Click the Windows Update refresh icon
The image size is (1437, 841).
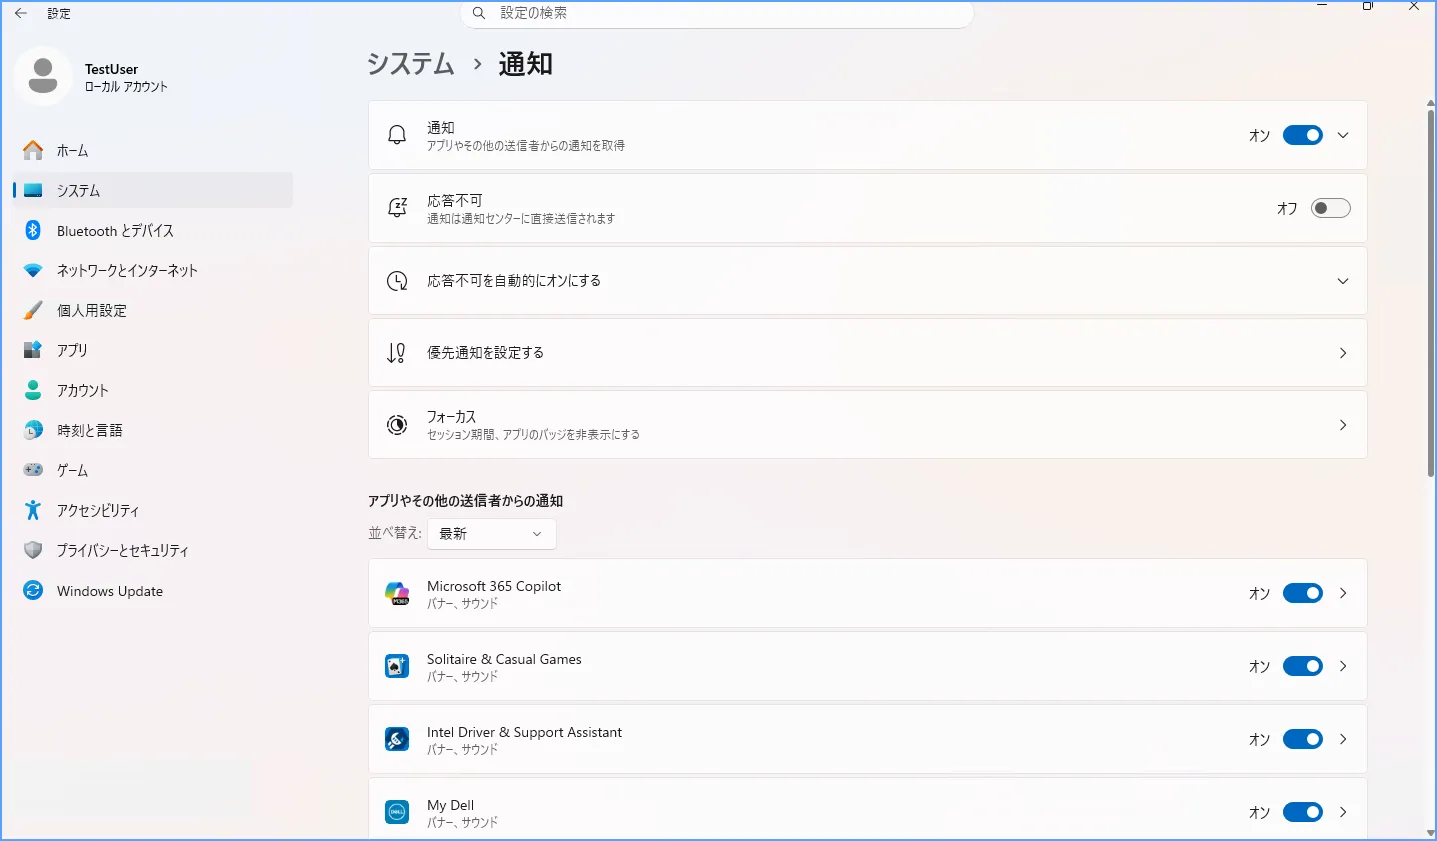tap(33, 591)
